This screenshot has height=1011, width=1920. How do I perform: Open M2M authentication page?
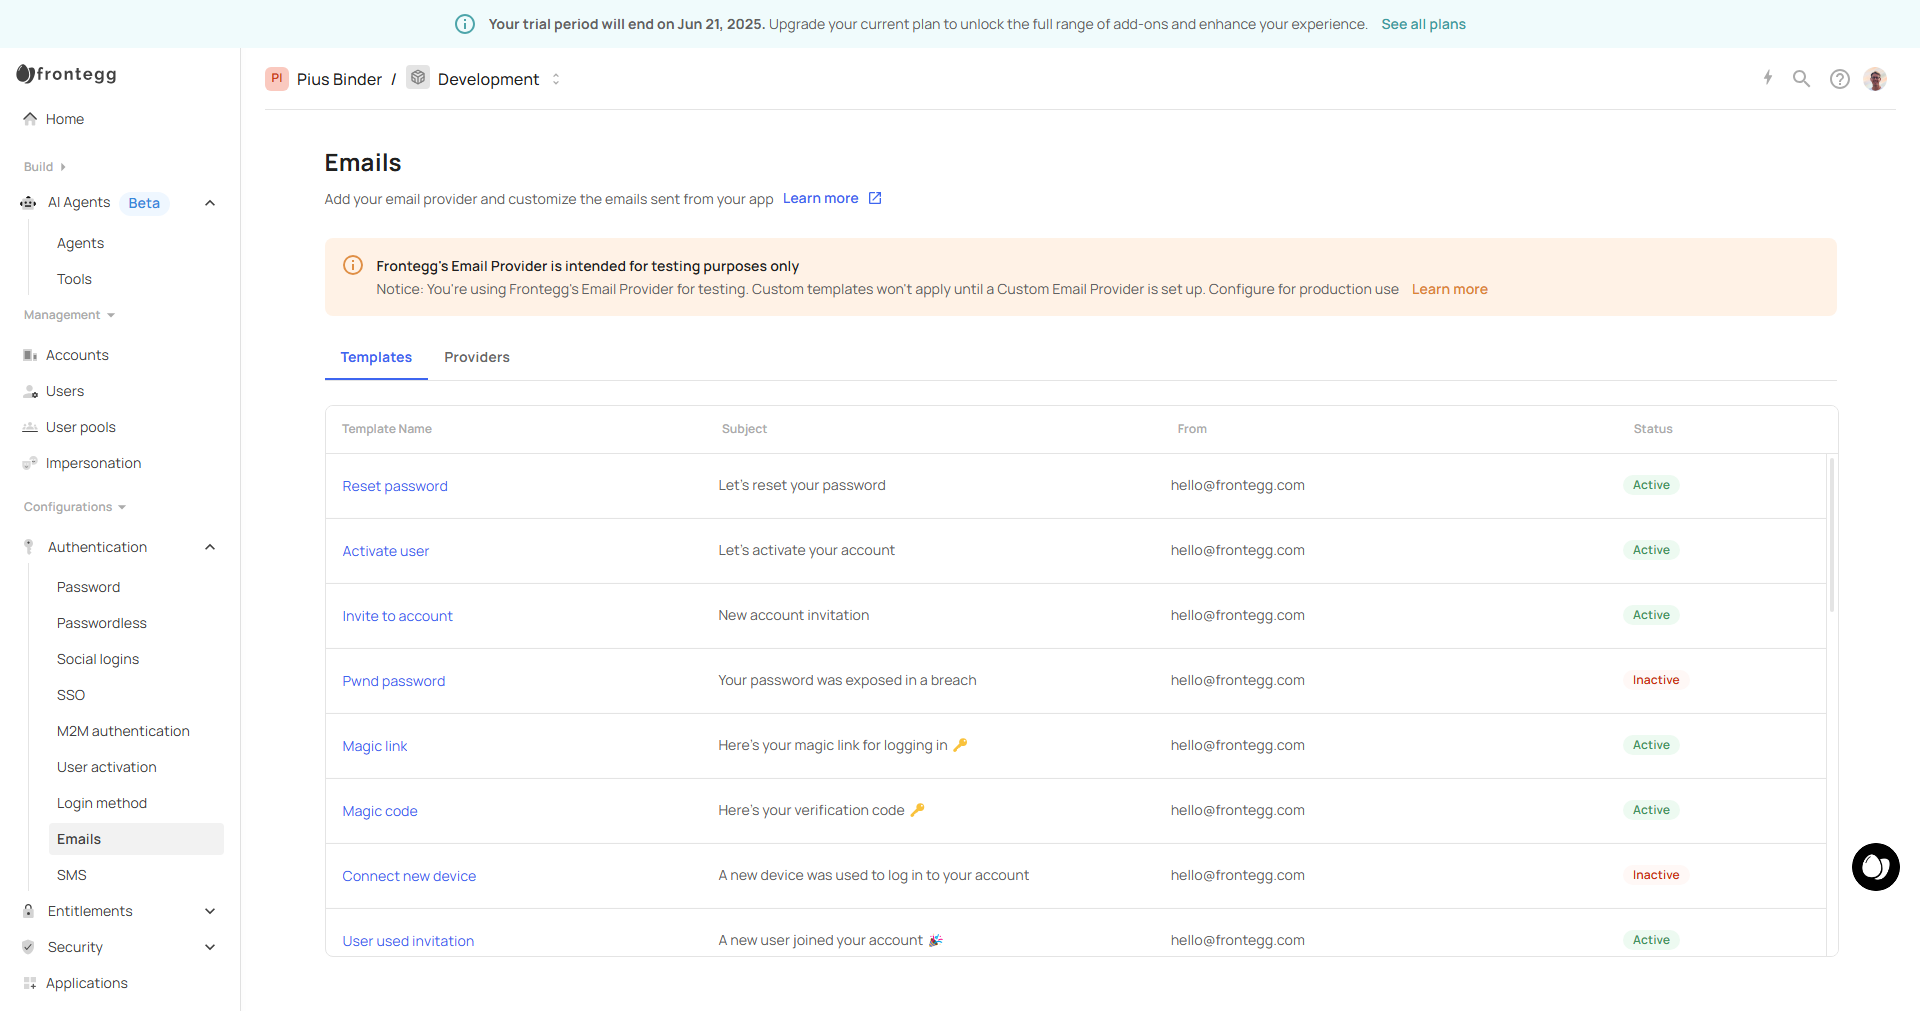[123, 731]
